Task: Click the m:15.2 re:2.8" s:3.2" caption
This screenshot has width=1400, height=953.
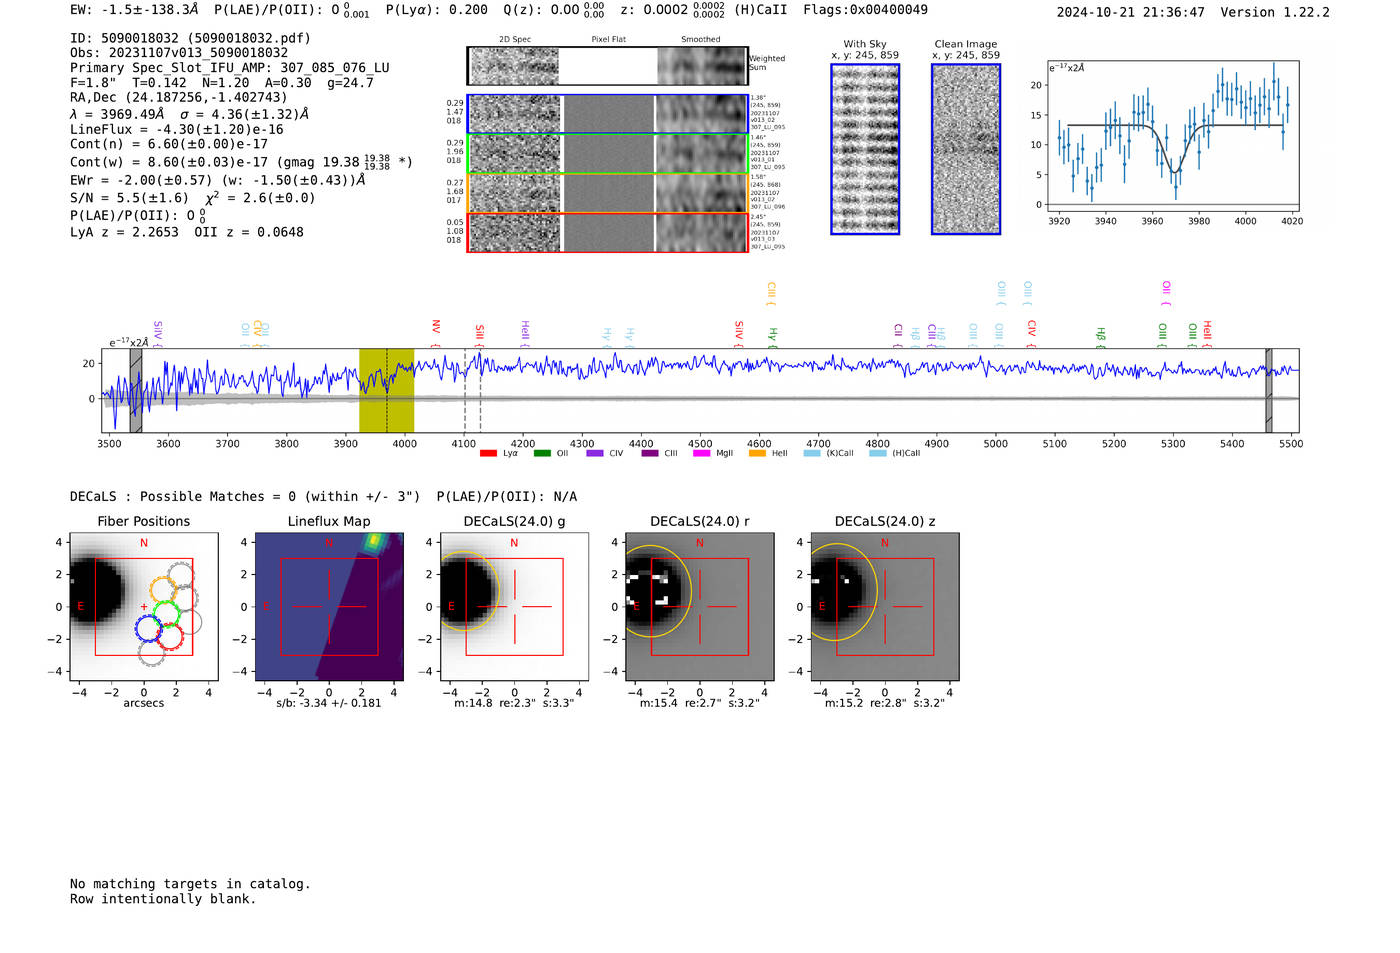Action: point(885,703)
